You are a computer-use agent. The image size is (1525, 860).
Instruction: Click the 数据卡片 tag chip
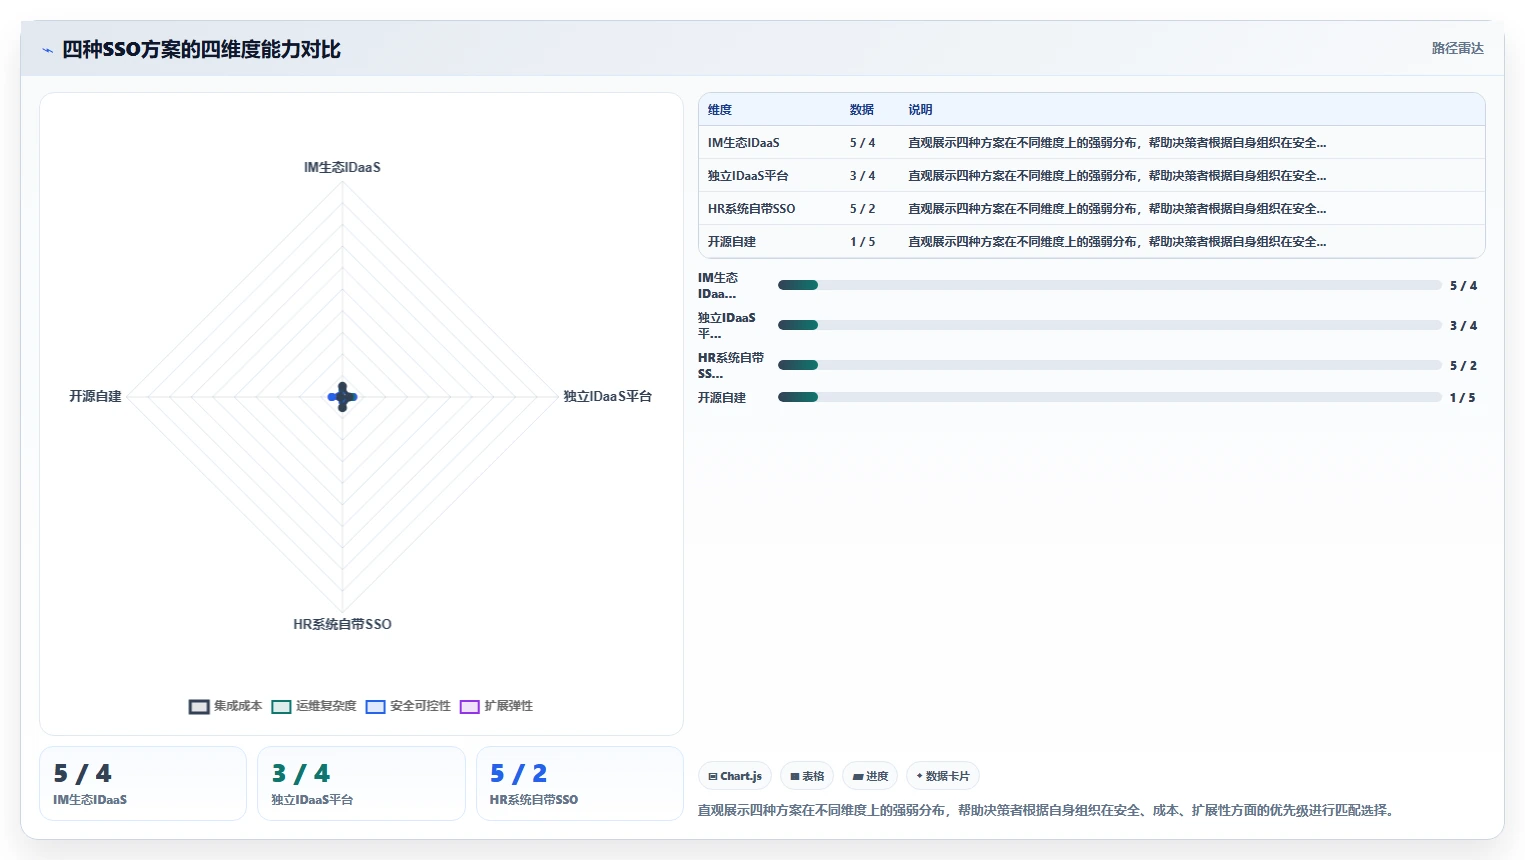(x=943, y=776)
